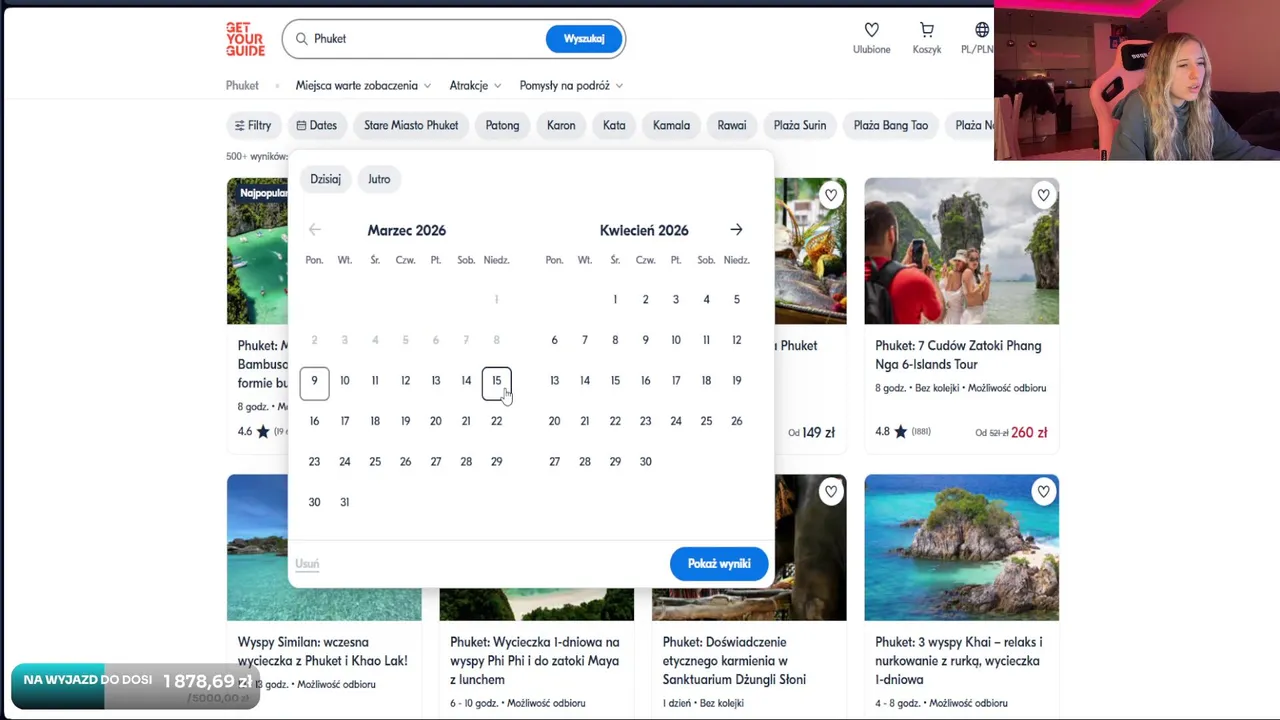This screenshot has width=1280, height=720.
Task: Open Ulubione heart icon in header
Action: 871,30
